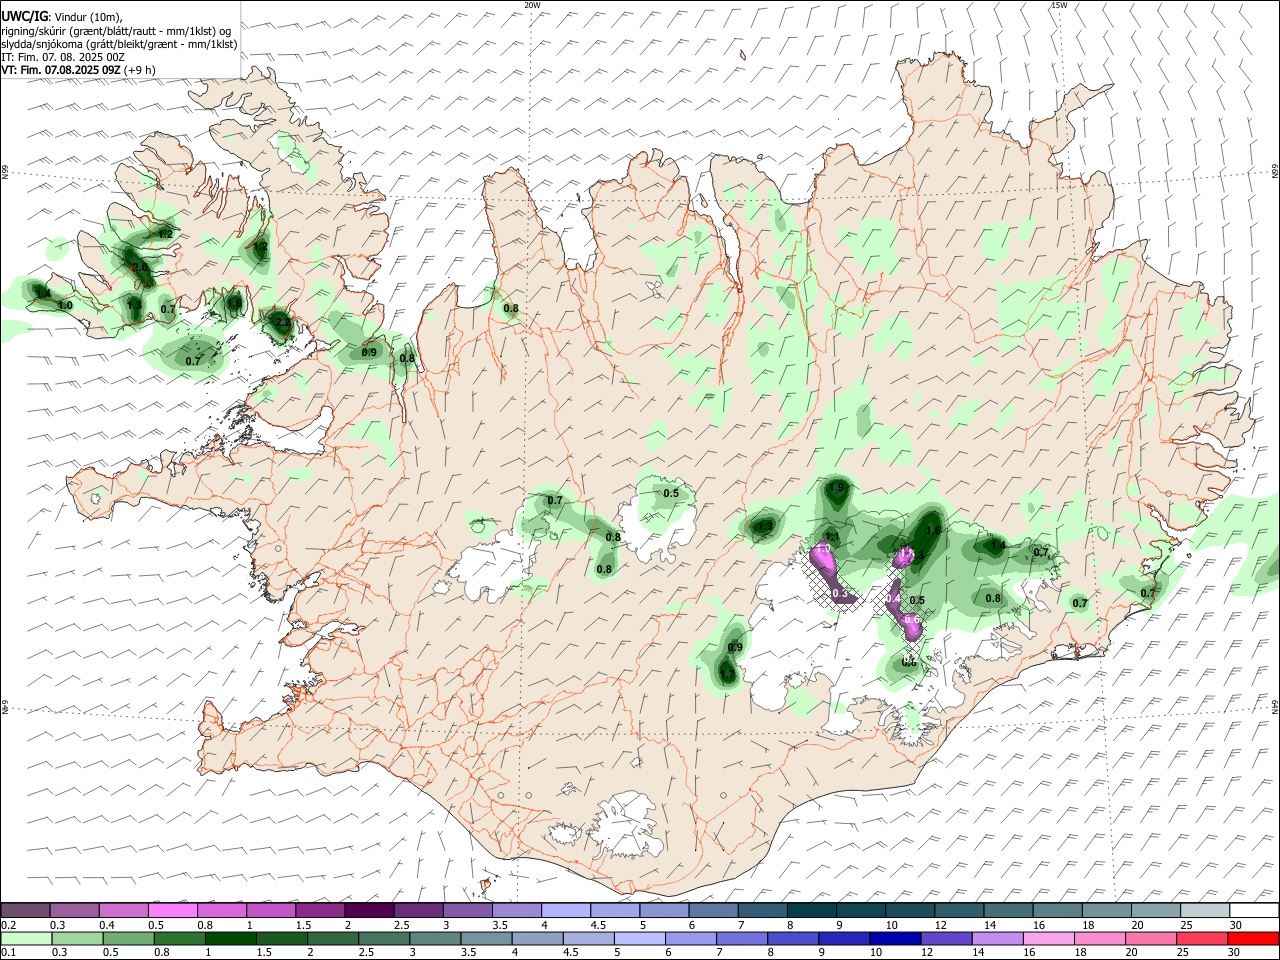Viewport: 1280px width, 960px height.
Task: Click the '1.0' value near the west coast
Action: pyautogui.click(x=65, y=306)
